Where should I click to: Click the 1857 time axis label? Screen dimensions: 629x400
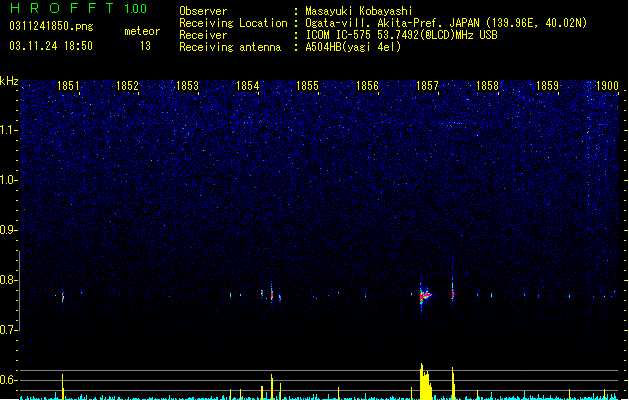pyautogui.click(x=428, y=85)
